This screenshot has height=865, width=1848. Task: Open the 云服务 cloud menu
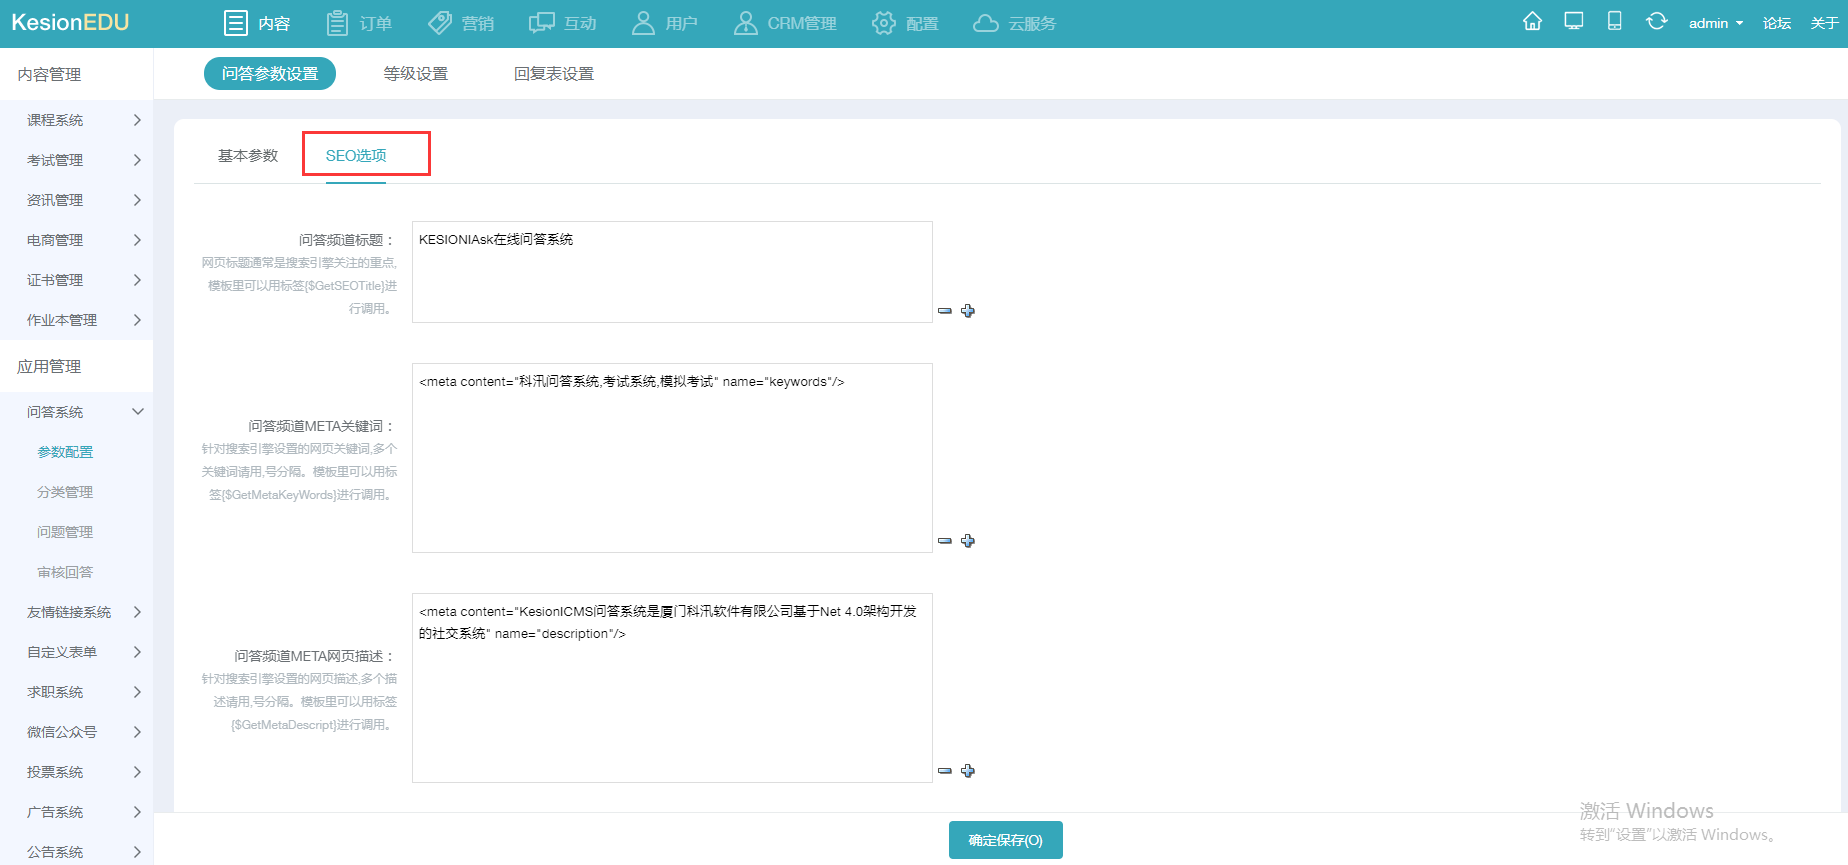1014,23
